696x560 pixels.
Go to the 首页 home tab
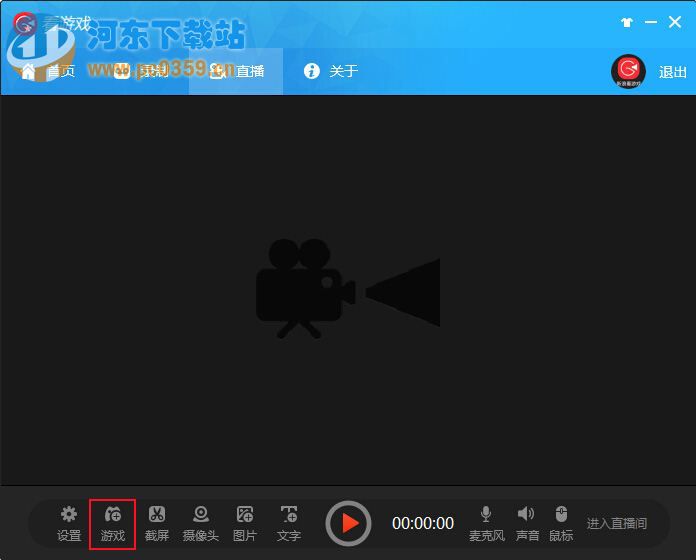click(x=48, y=71)
